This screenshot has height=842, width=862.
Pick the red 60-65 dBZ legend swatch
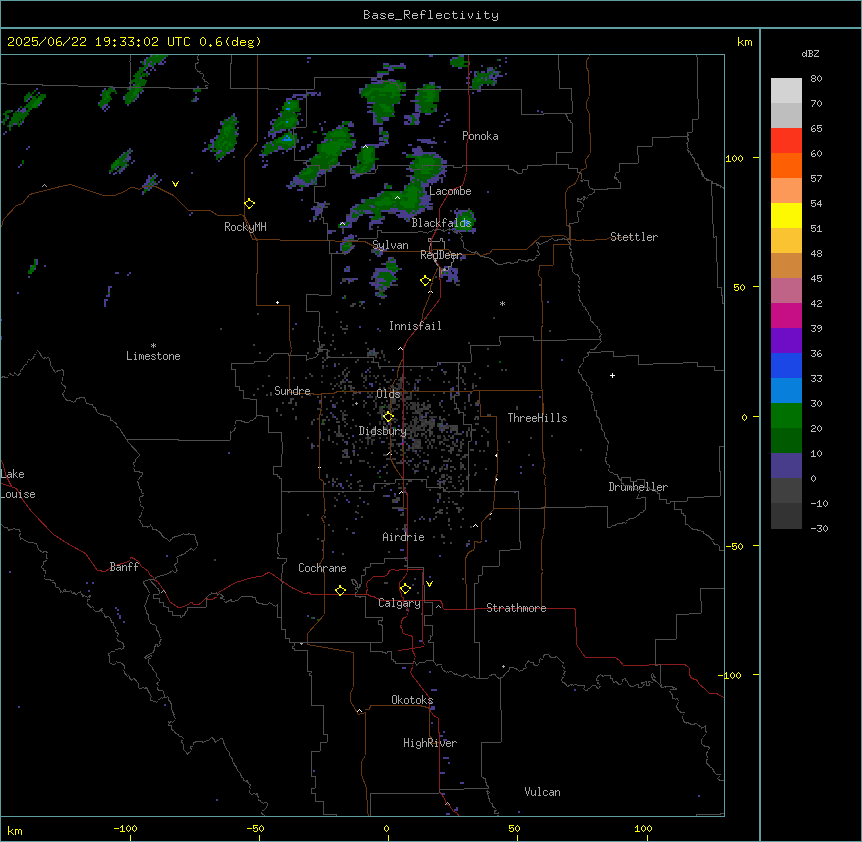[x=786, y=141]
